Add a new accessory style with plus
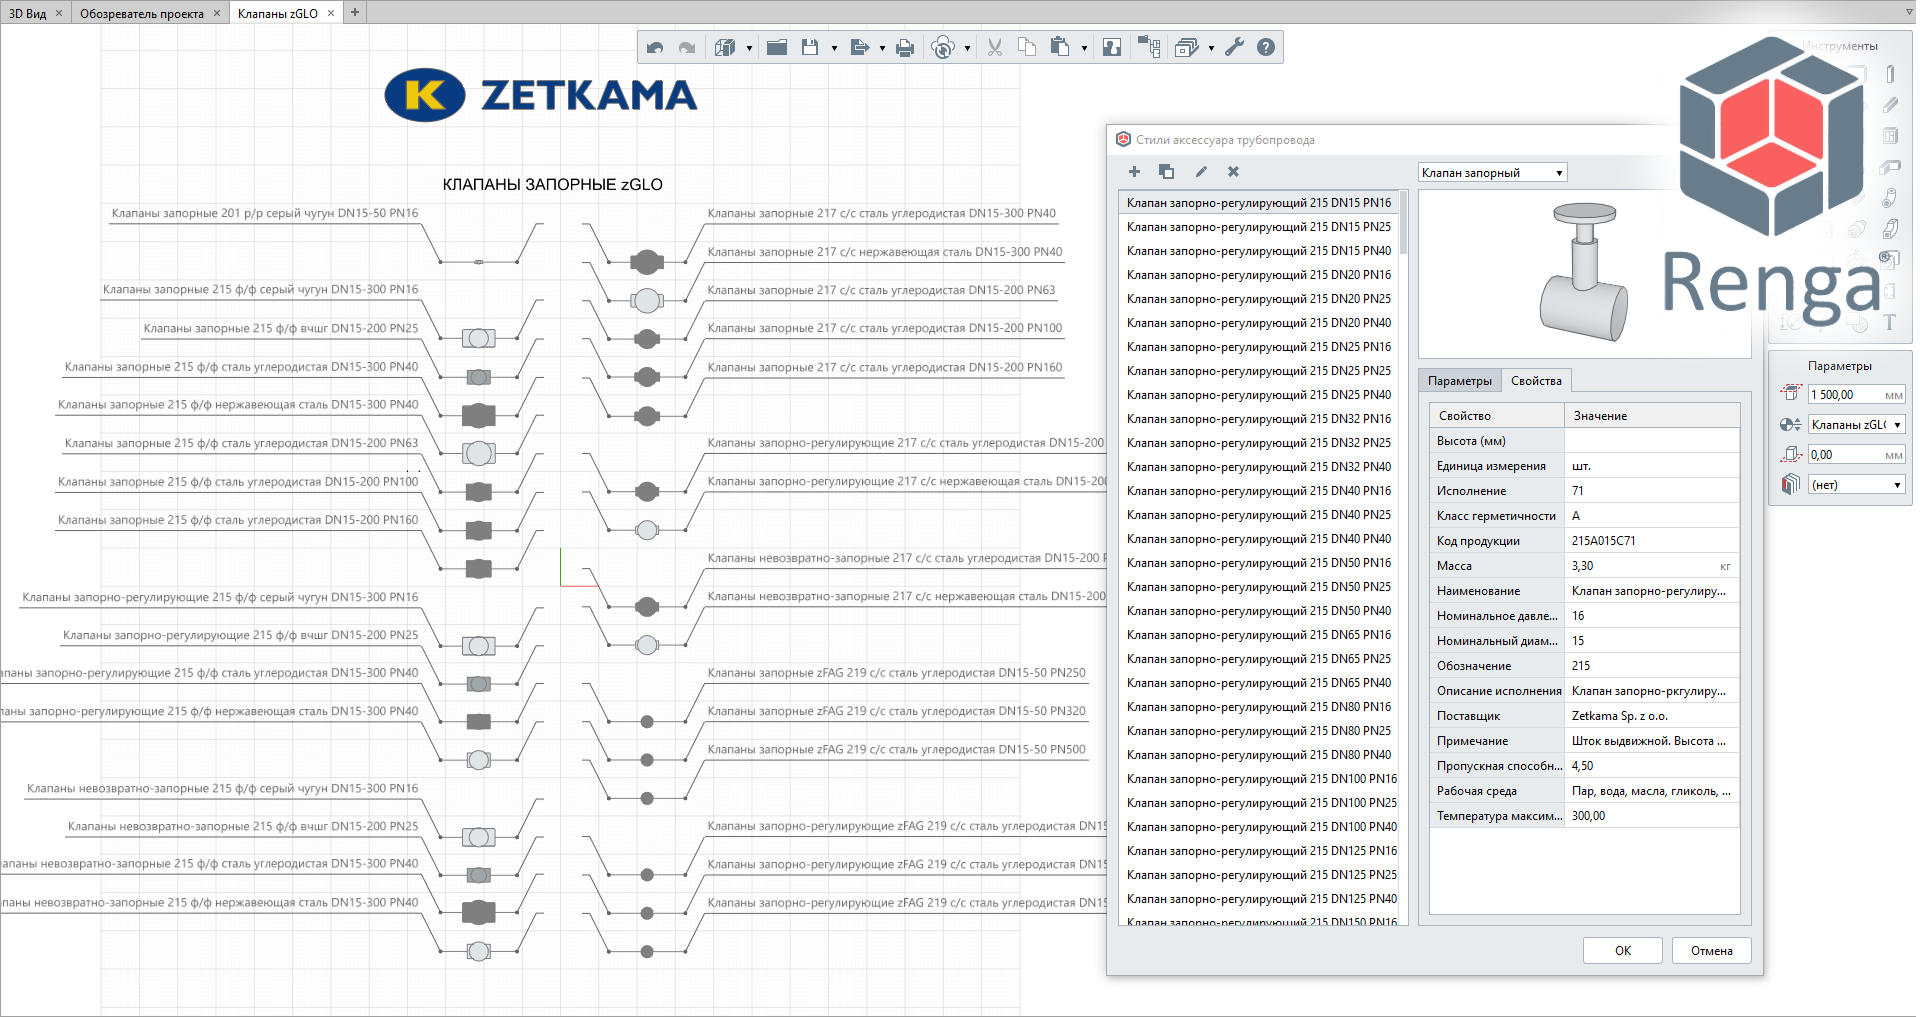 coord(1134,172)
